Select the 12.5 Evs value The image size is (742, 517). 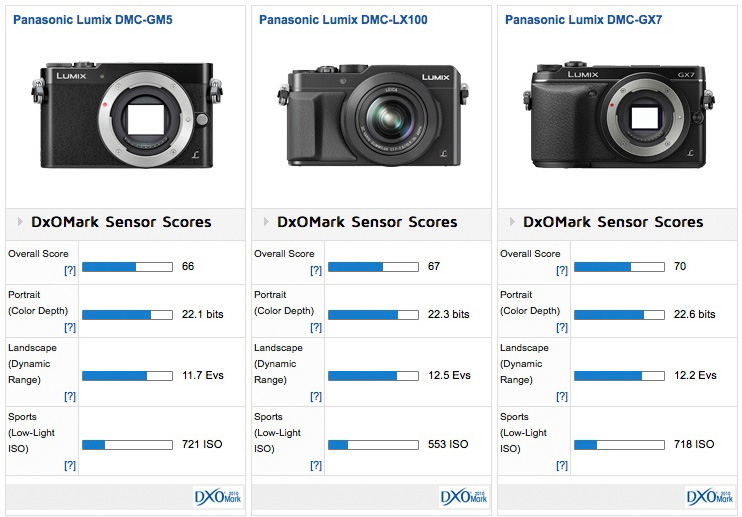[450, 375]
